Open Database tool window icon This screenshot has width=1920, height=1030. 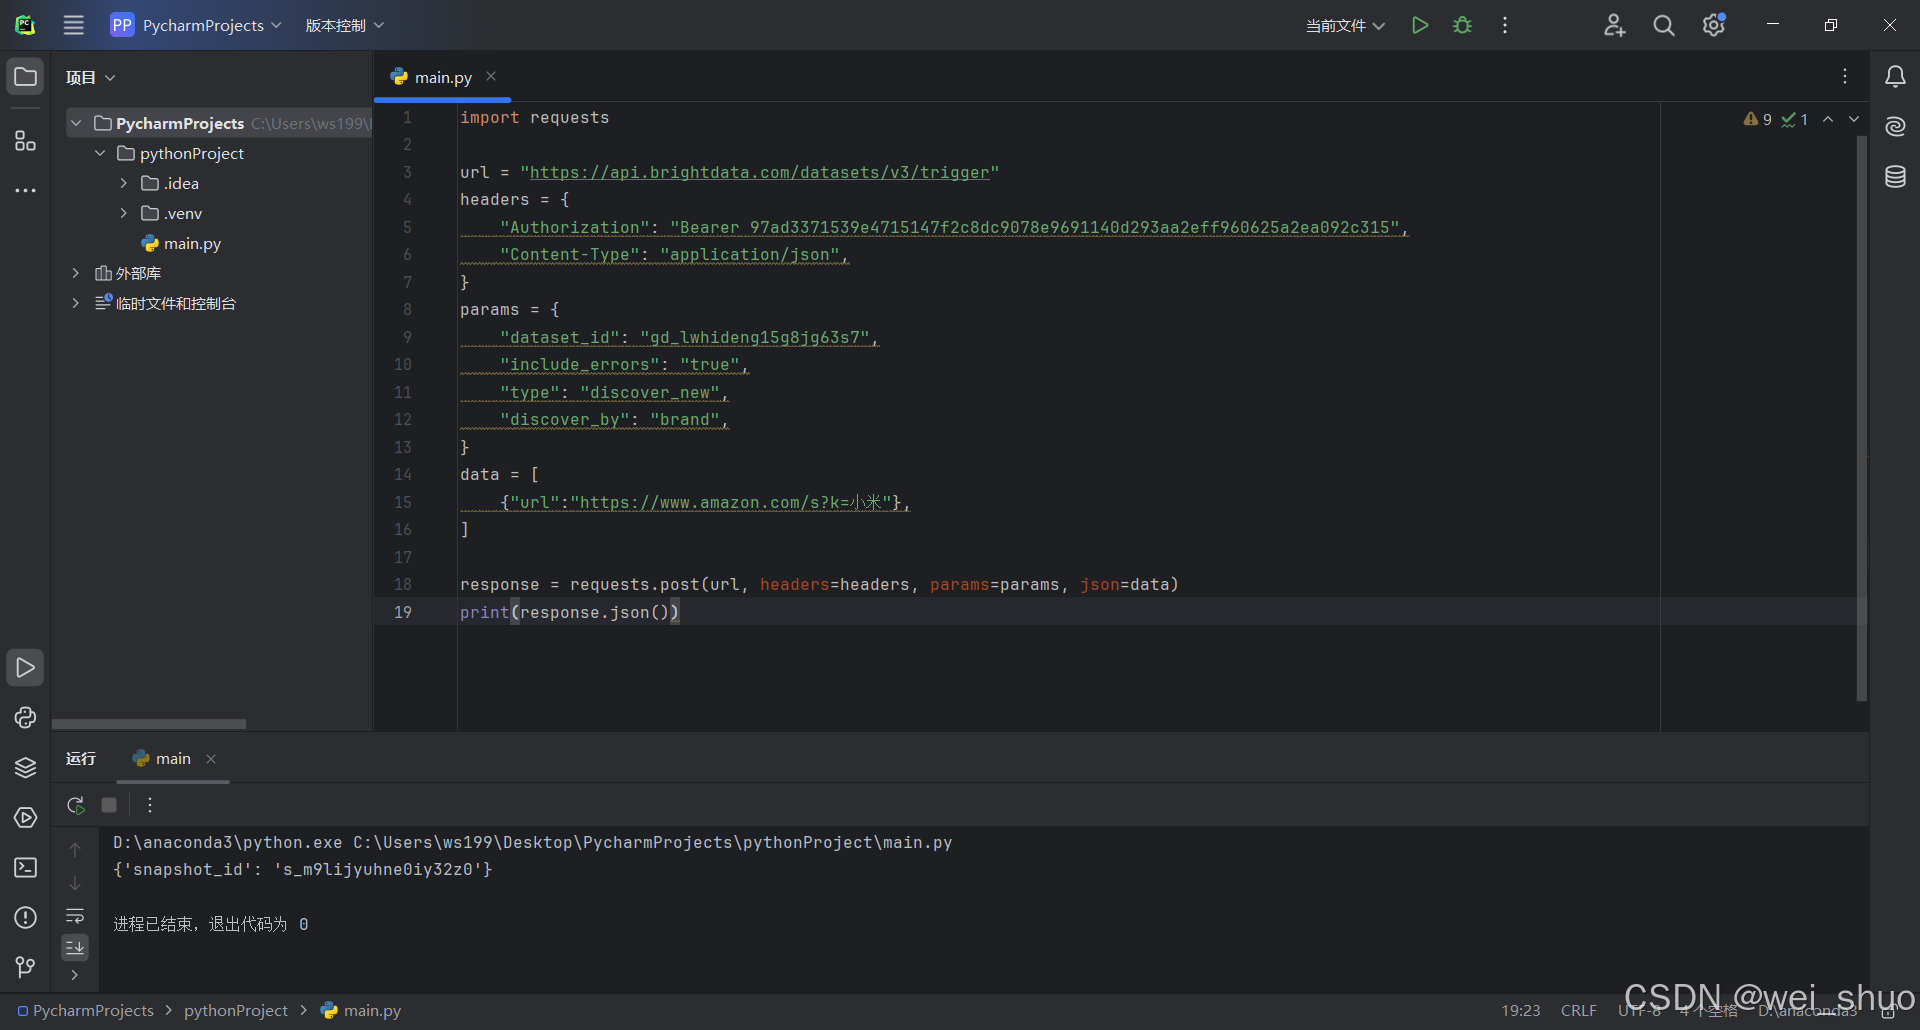pos(1895,177)
